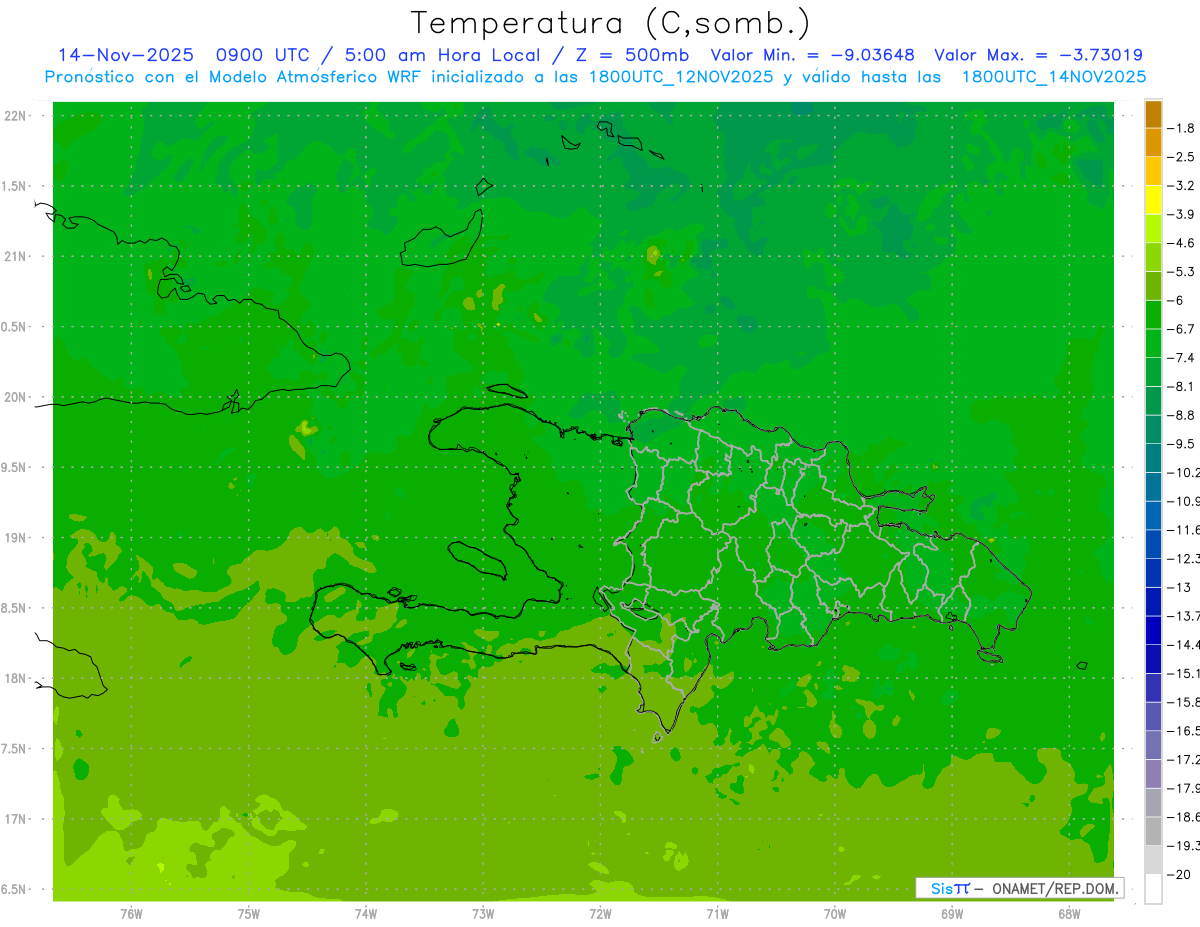
Task: Click the "17N" latitude label
Action: (x=16, y=819)
